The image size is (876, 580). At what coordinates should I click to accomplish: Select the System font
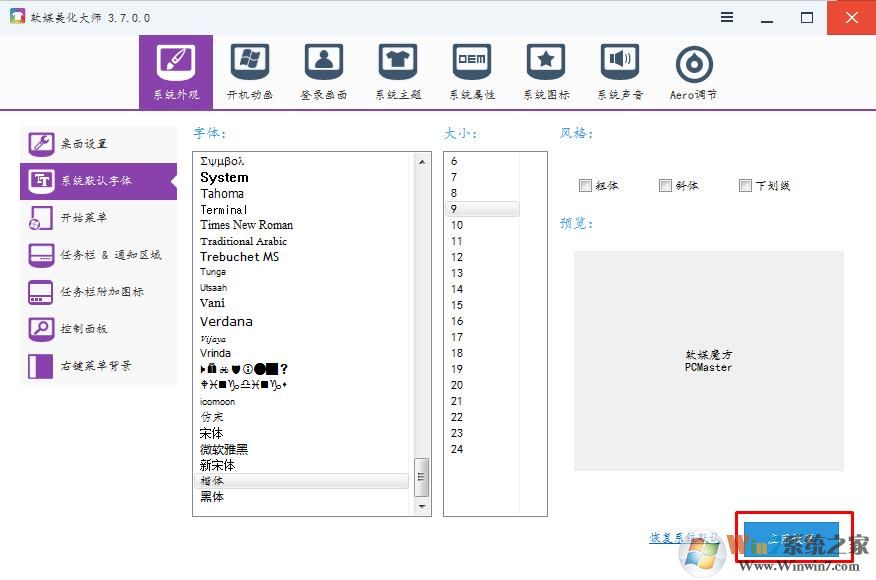click(224, 178)
